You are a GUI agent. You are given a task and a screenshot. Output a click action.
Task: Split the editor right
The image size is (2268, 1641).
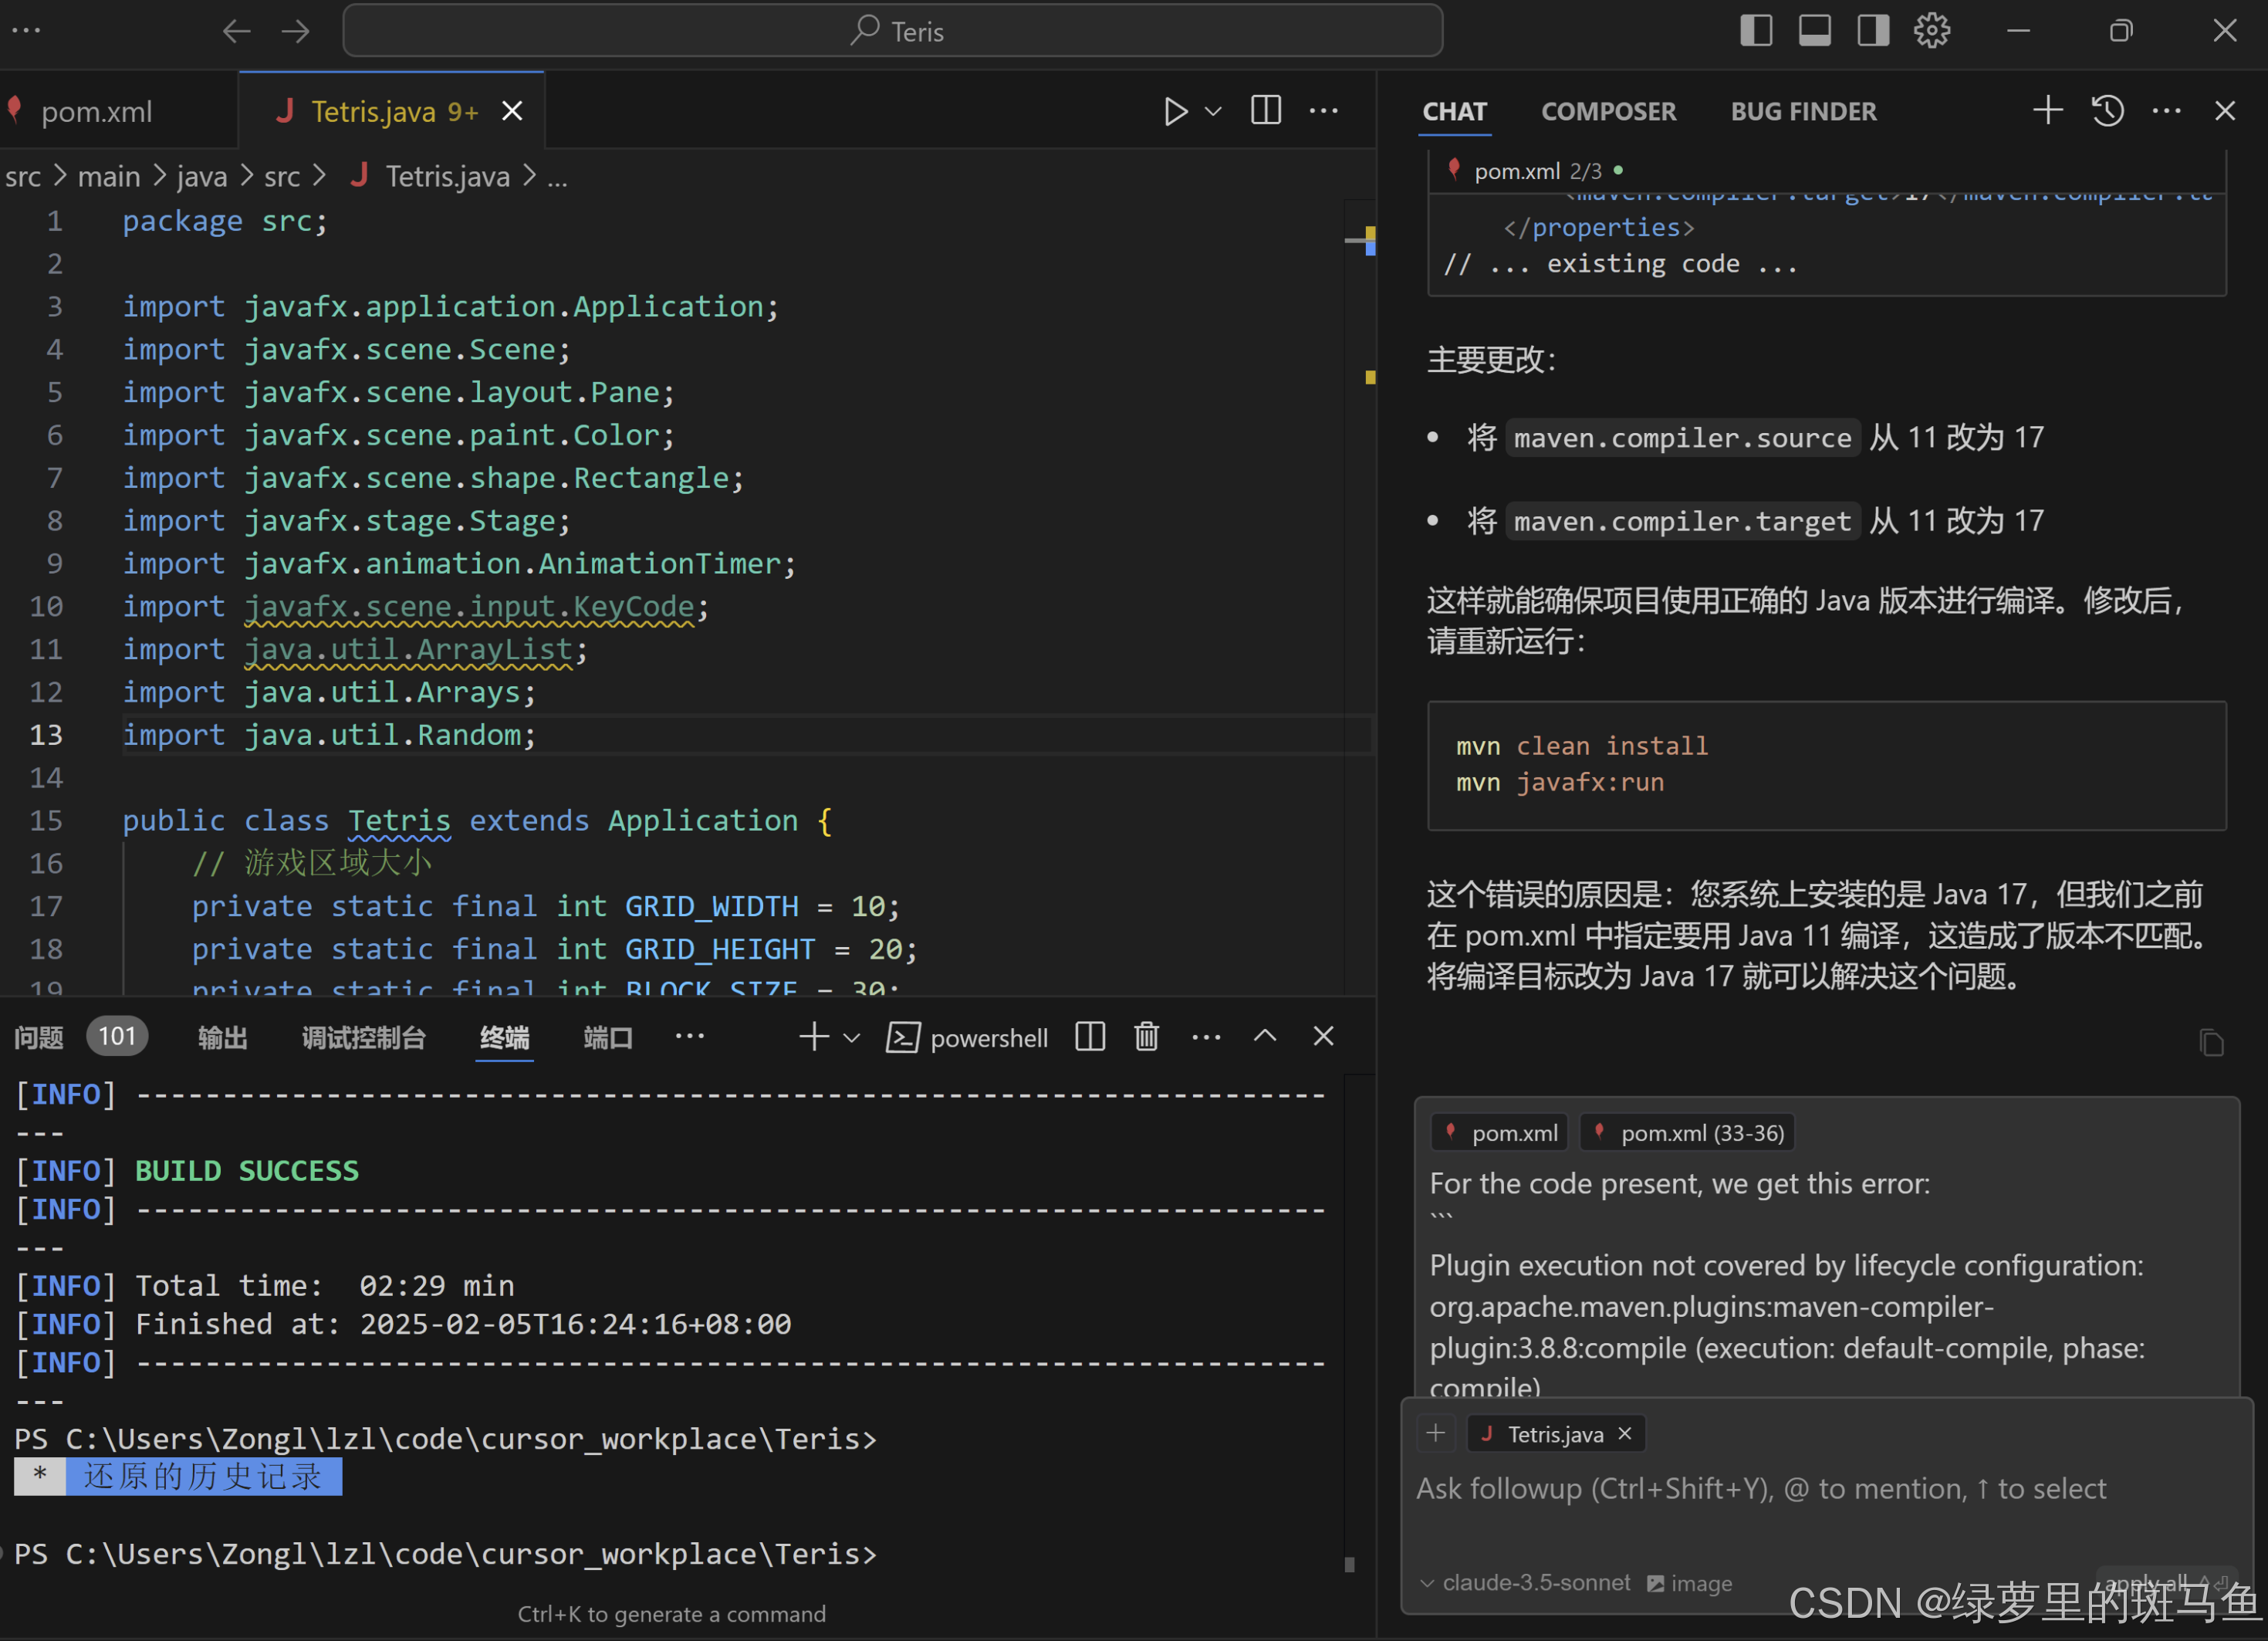pyautogui.click(x=1266, y=111)
